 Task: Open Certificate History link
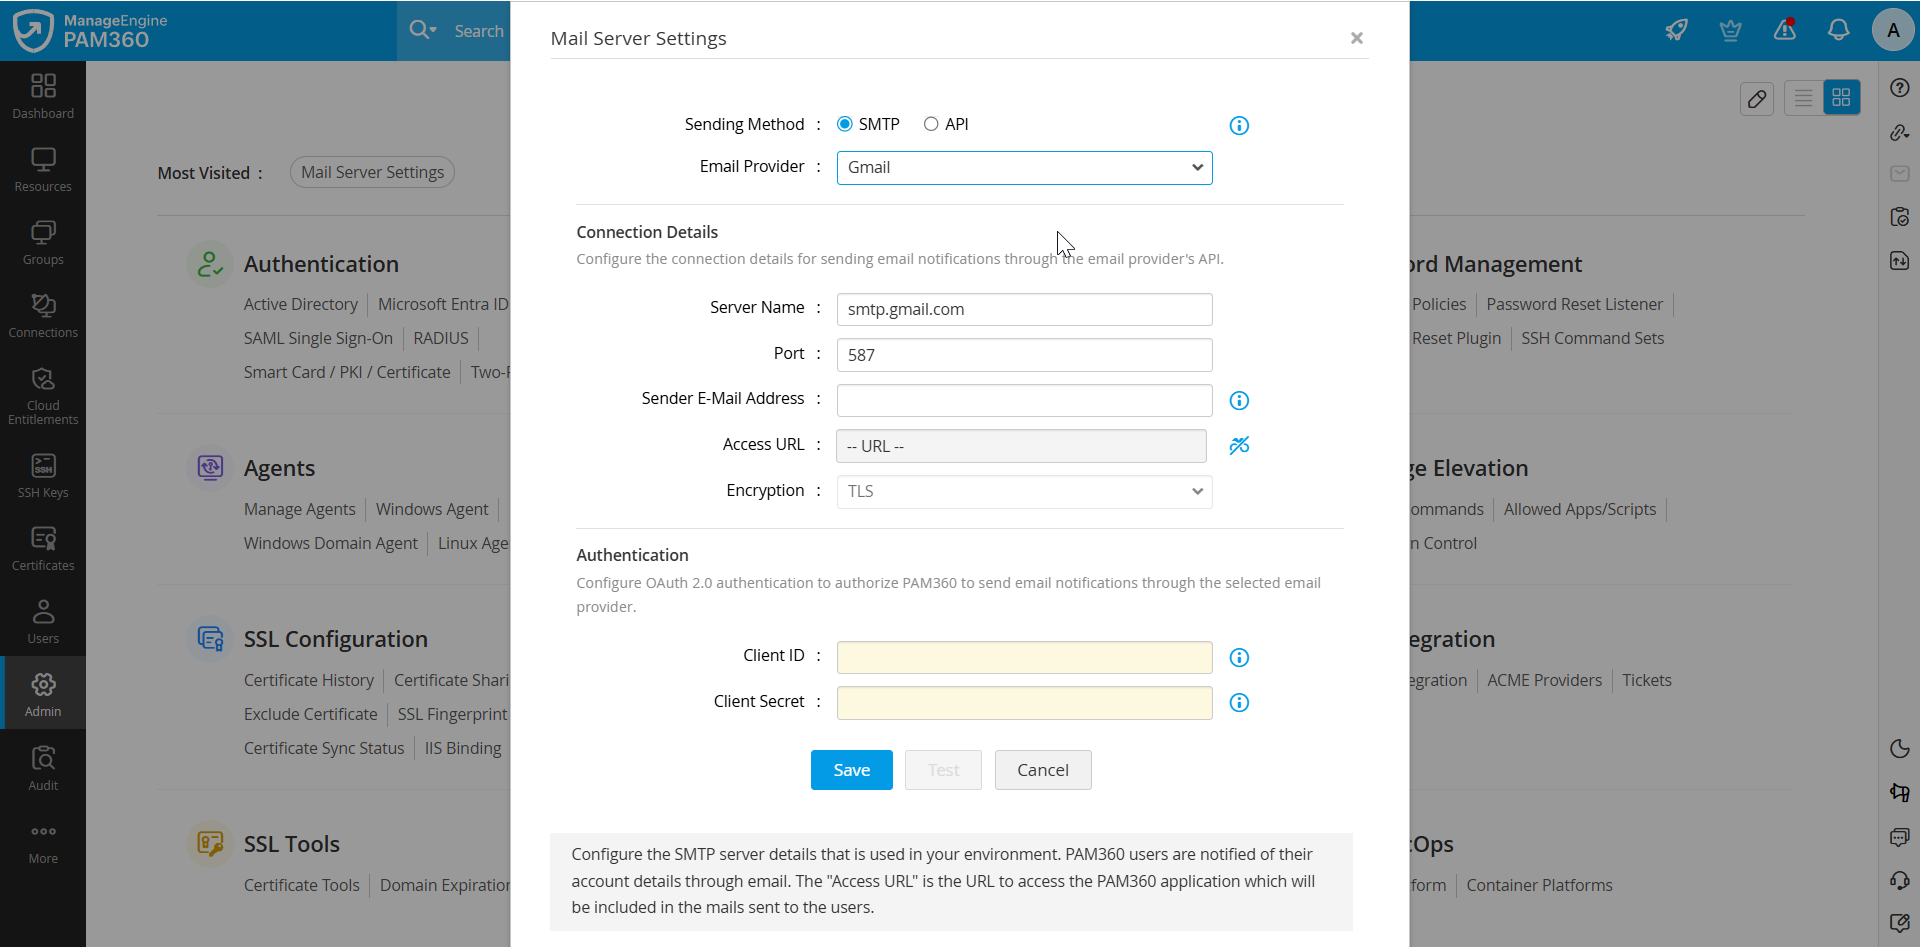(309, 680)
